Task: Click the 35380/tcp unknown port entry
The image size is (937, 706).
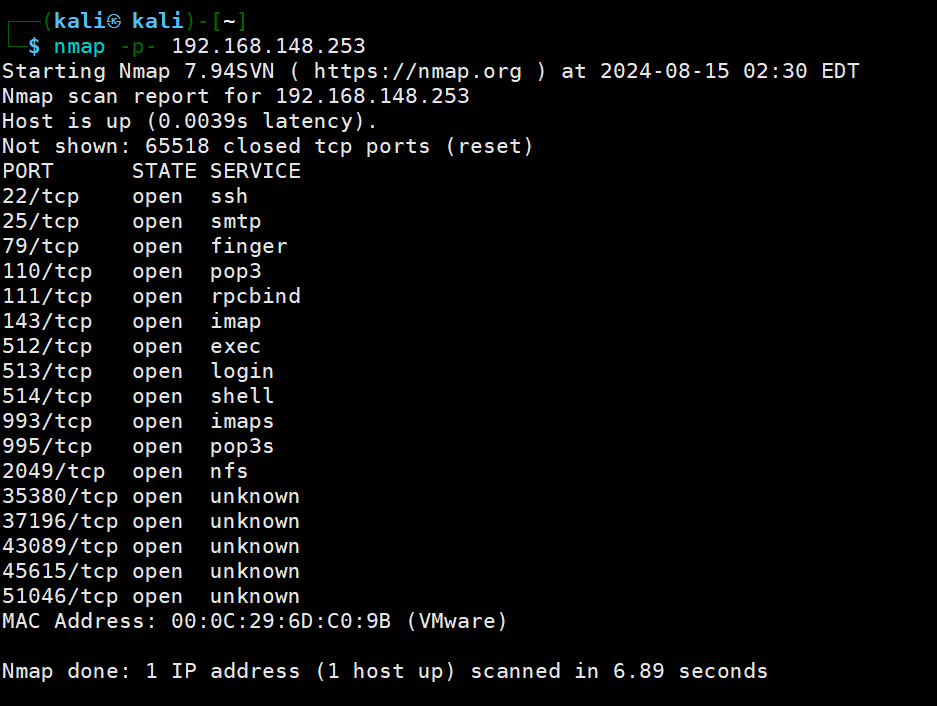Action: tap(151, 497)
